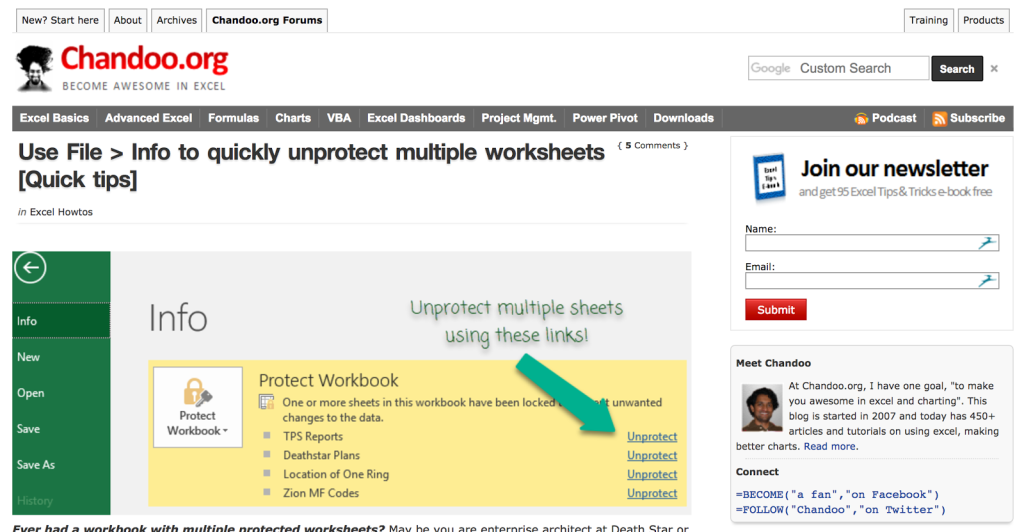Image resolution: width=1024 pixels, height=532 pixels.
Task: Click the article title heading
Action: coord(312,166)
